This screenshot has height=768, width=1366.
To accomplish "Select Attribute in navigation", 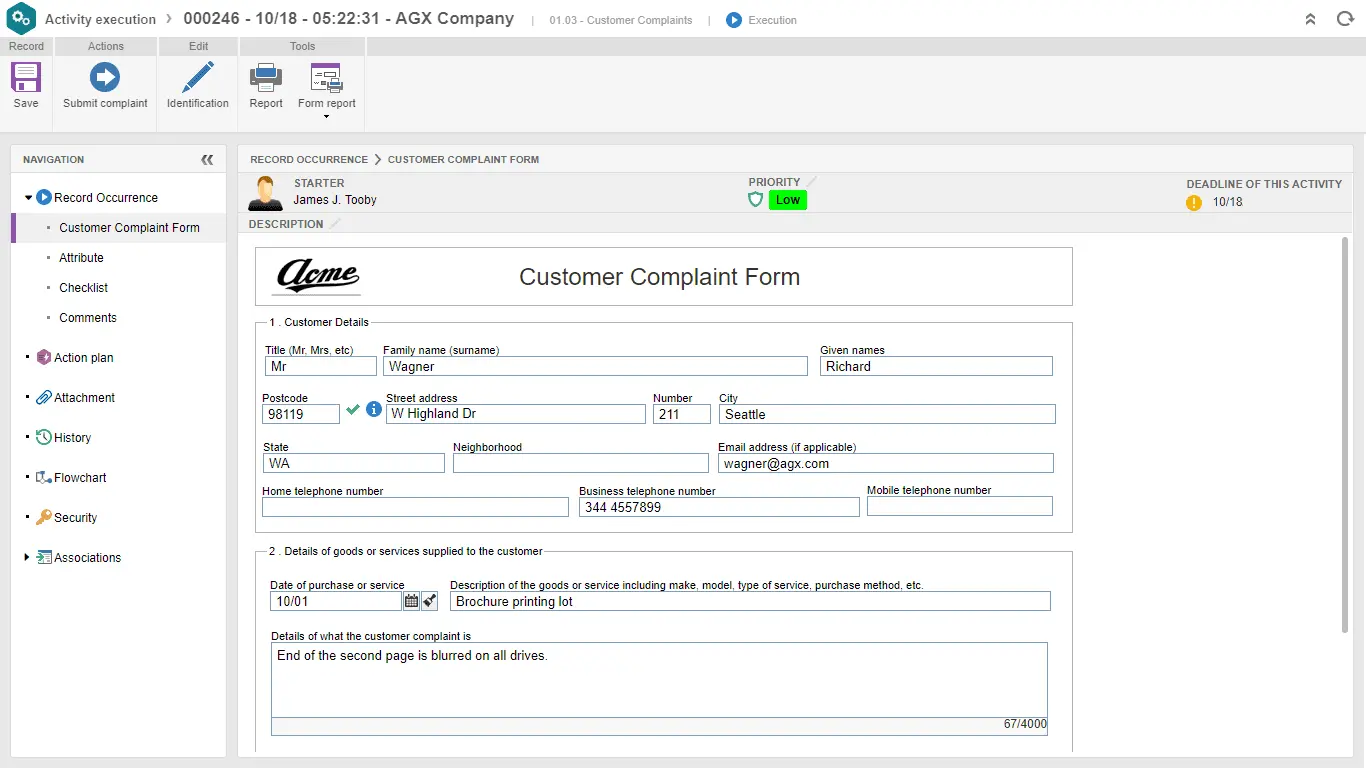I will (81, 257).
